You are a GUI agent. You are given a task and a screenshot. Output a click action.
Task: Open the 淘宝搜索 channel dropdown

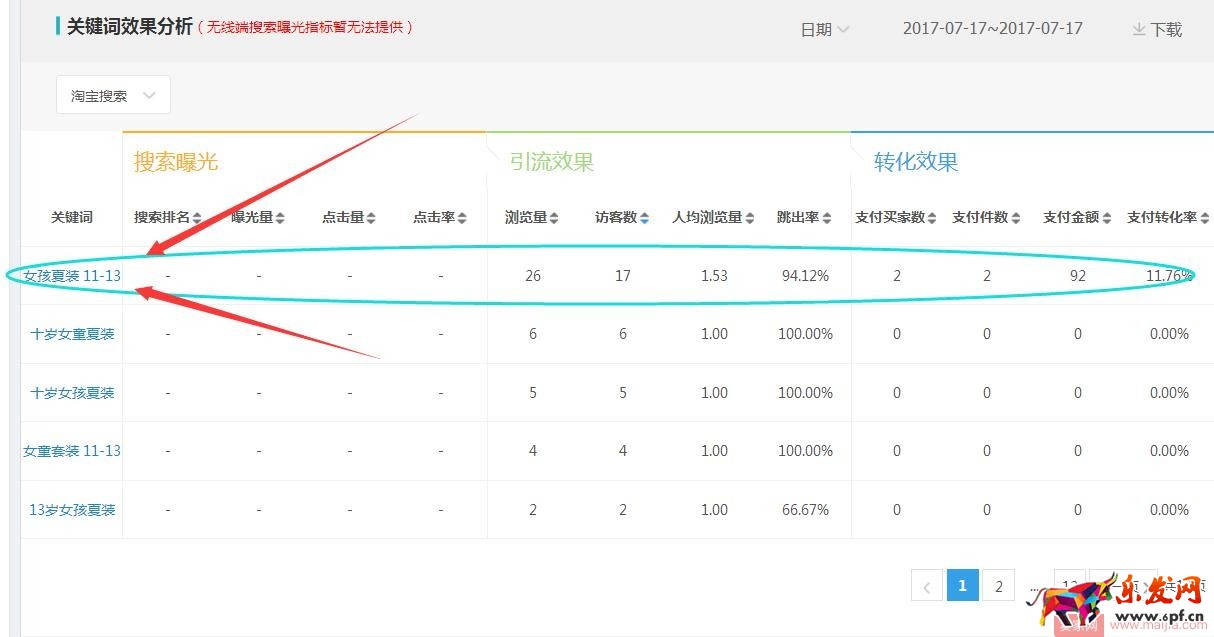click(x=112, y=95)
